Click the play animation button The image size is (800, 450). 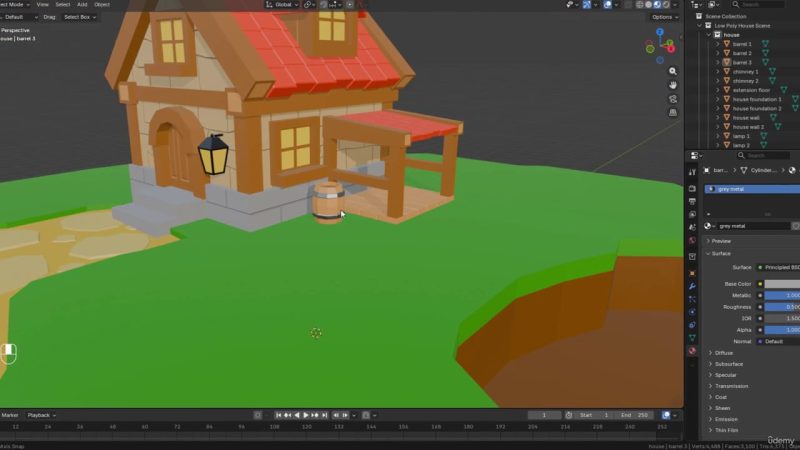[306, 415]
